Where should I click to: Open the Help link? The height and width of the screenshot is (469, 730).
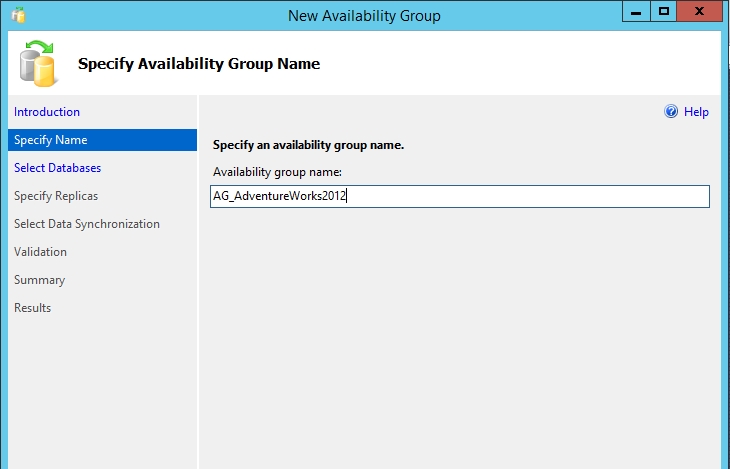[696, 112]
